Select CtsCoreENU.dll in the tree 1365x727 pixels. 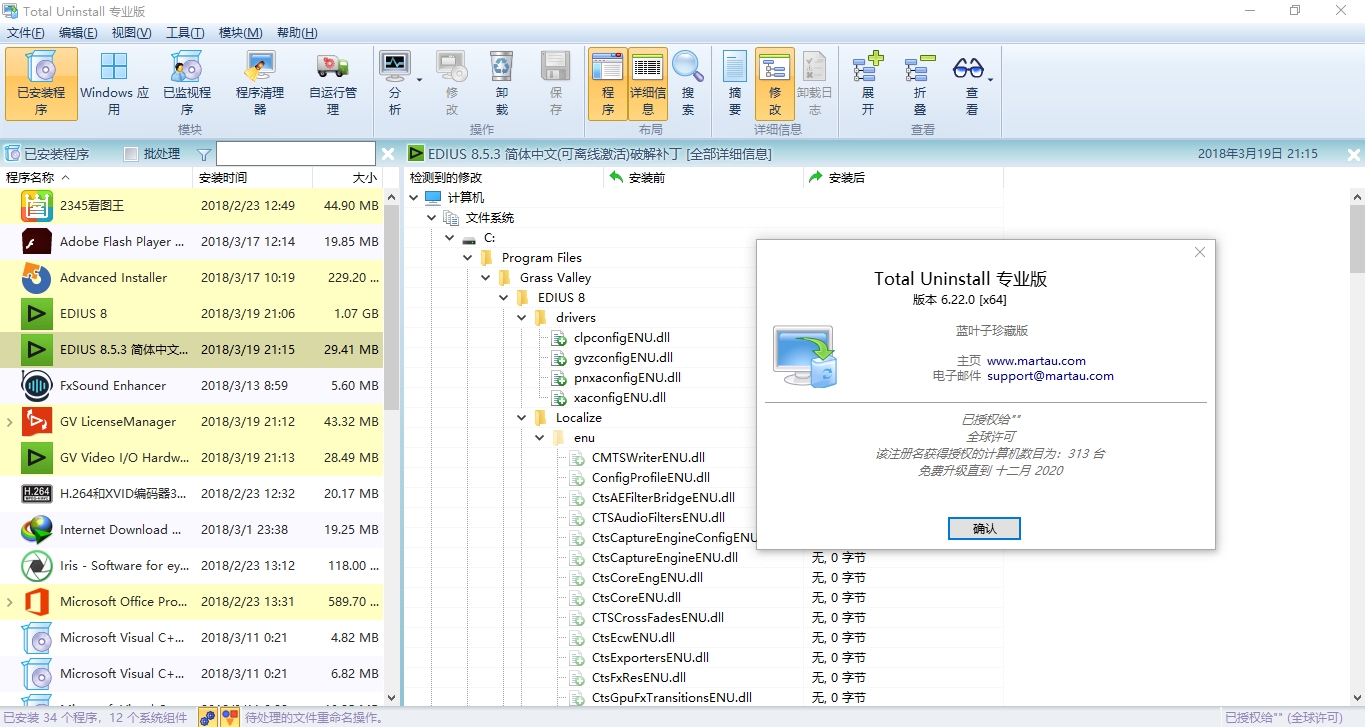coord(636,598)
